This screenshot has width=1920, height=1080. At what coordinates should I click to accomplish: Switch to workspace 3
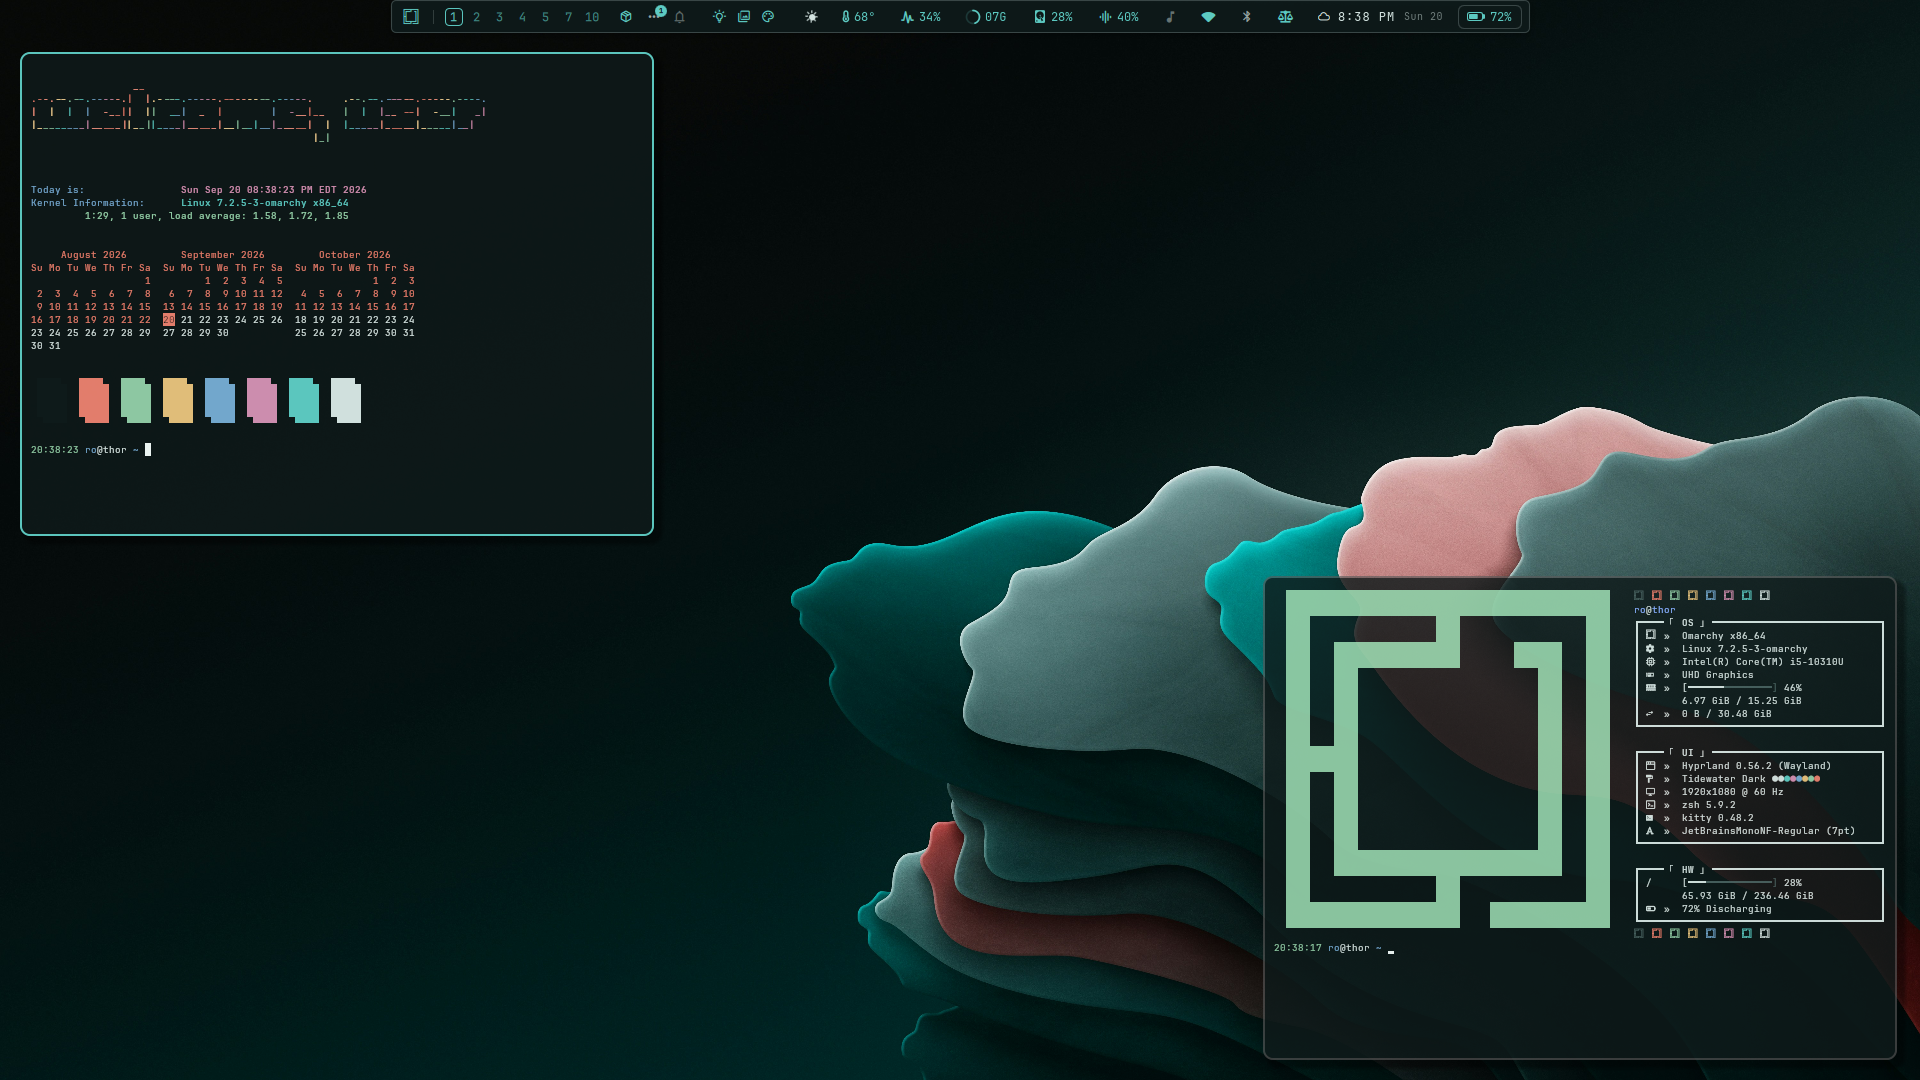(x=500, y=17)
